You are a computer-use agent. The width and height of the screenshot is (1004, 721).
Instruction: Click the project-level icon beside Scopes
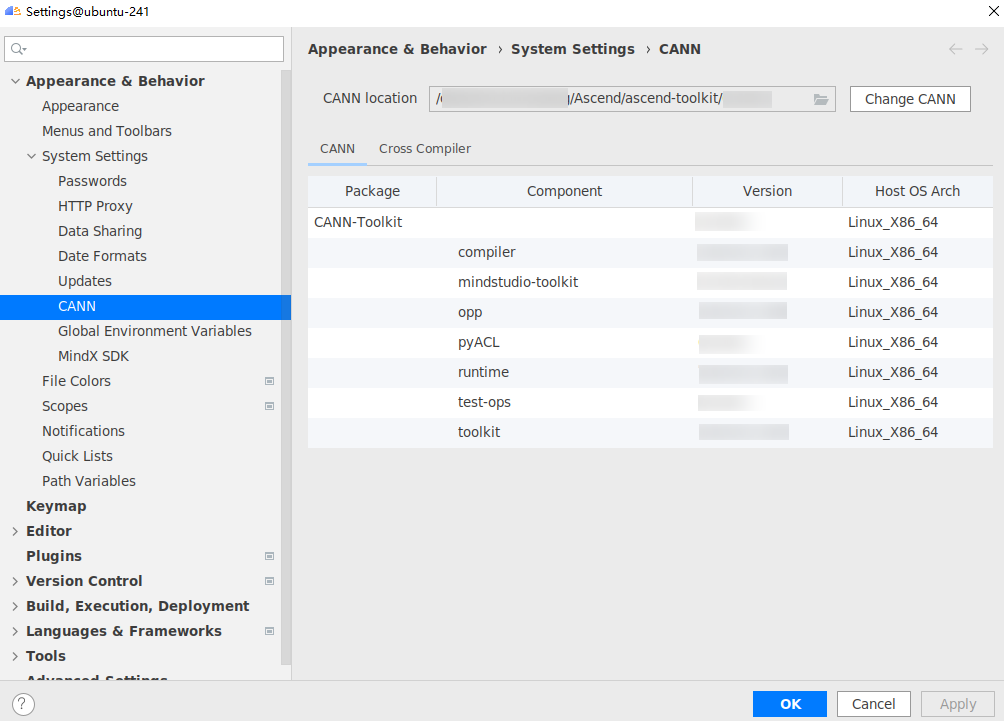(270, 406)
